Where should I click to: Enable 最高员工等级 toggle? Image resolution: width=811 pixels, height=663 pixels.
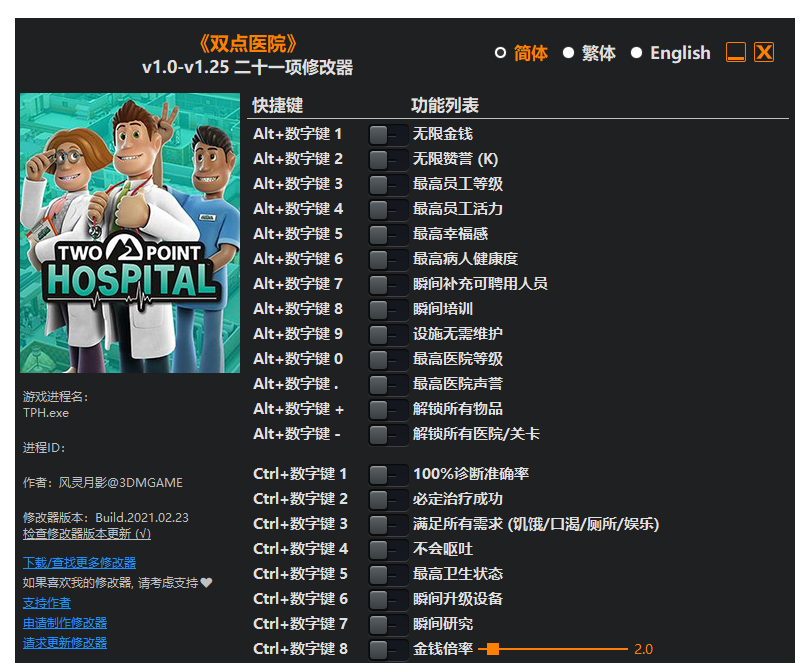pos(388,184)
